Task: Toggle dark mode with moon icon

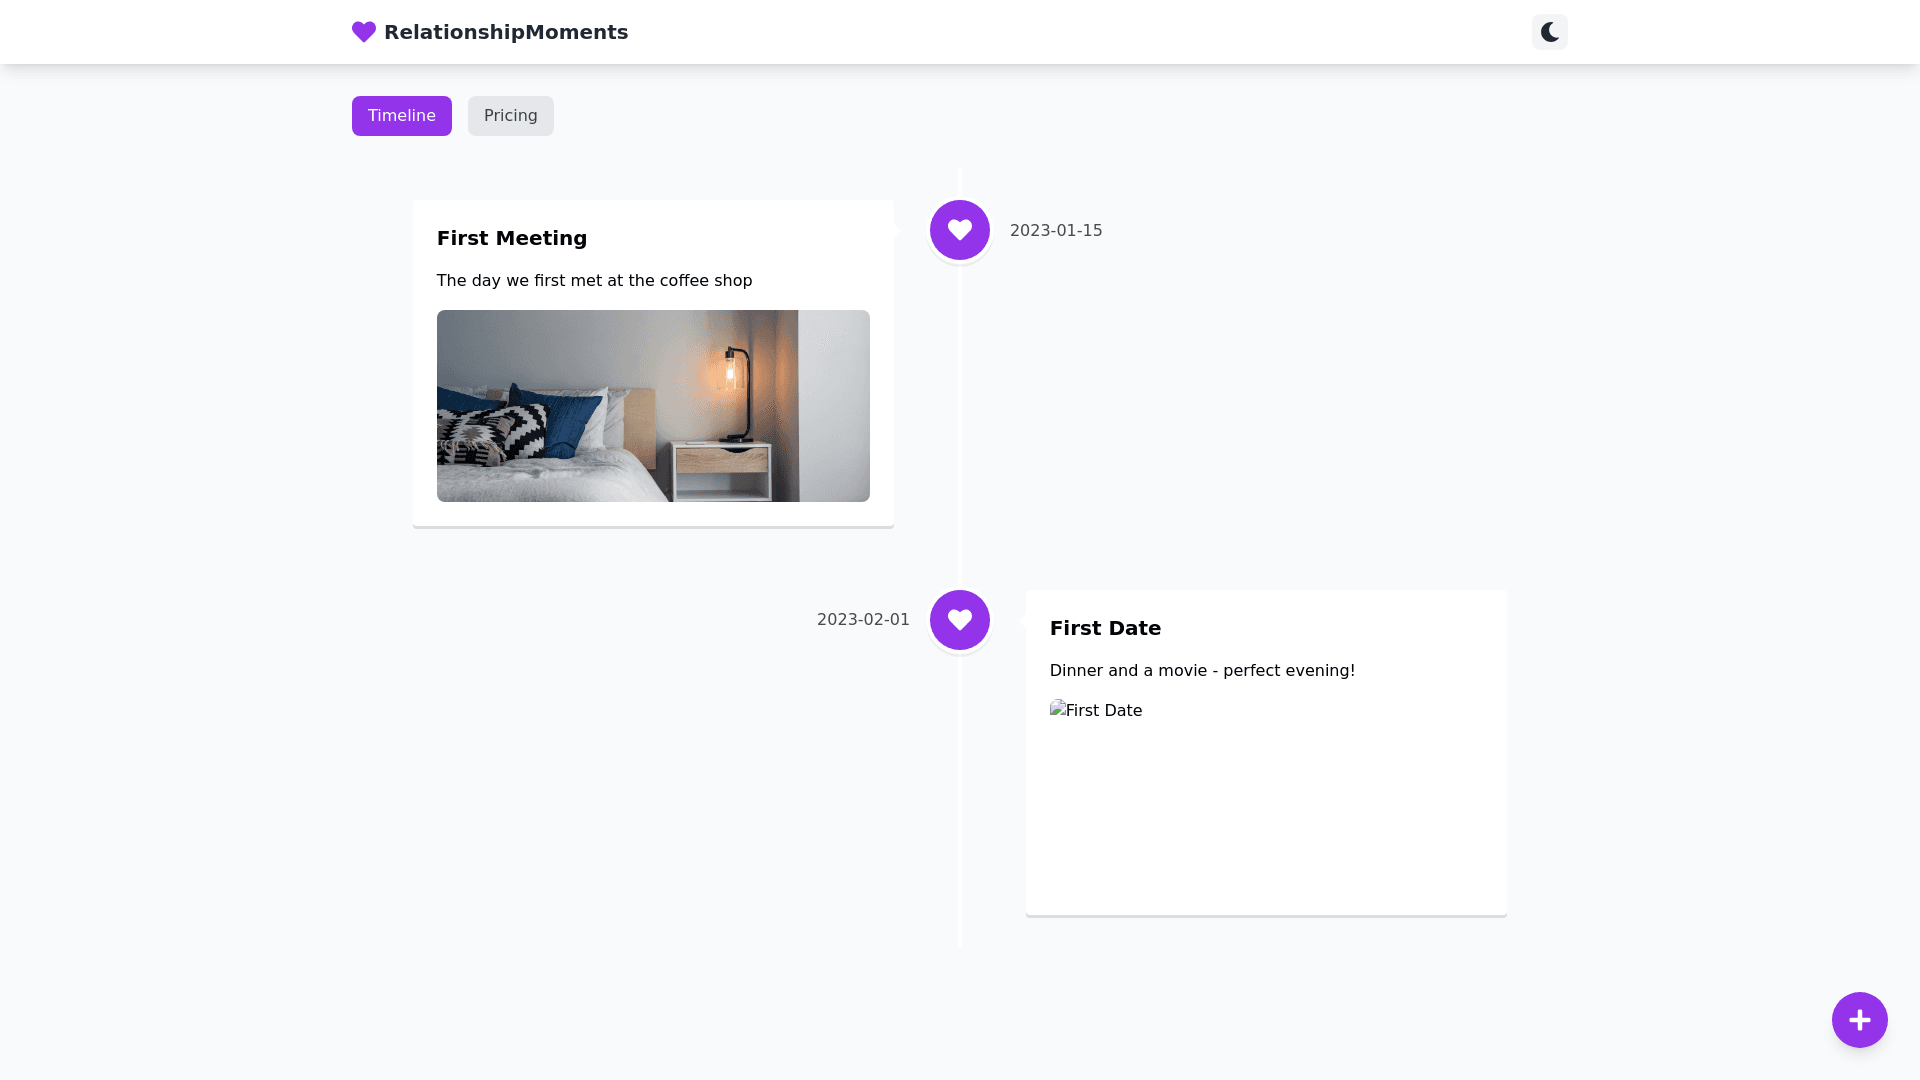Action: click(x=1549, y=32)
